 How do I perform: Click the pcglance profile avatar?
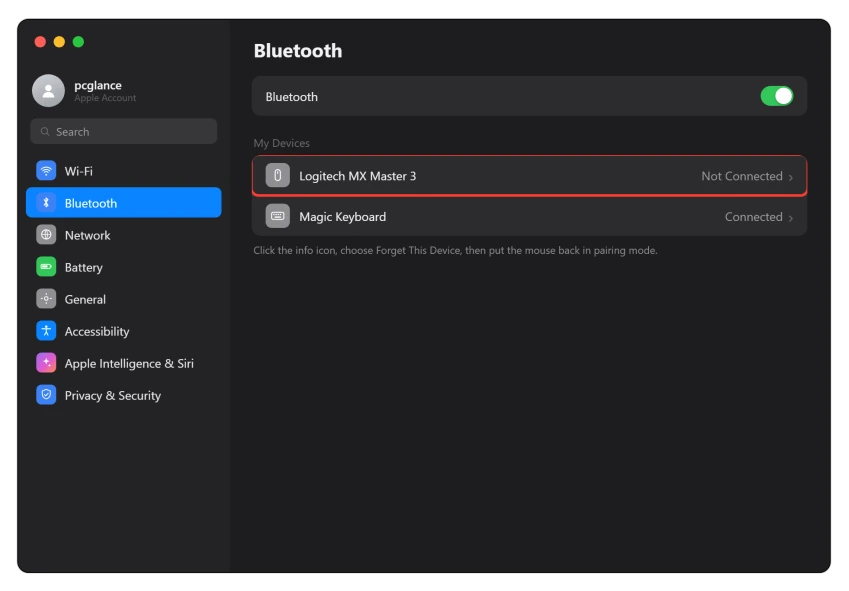click(48, 90)
